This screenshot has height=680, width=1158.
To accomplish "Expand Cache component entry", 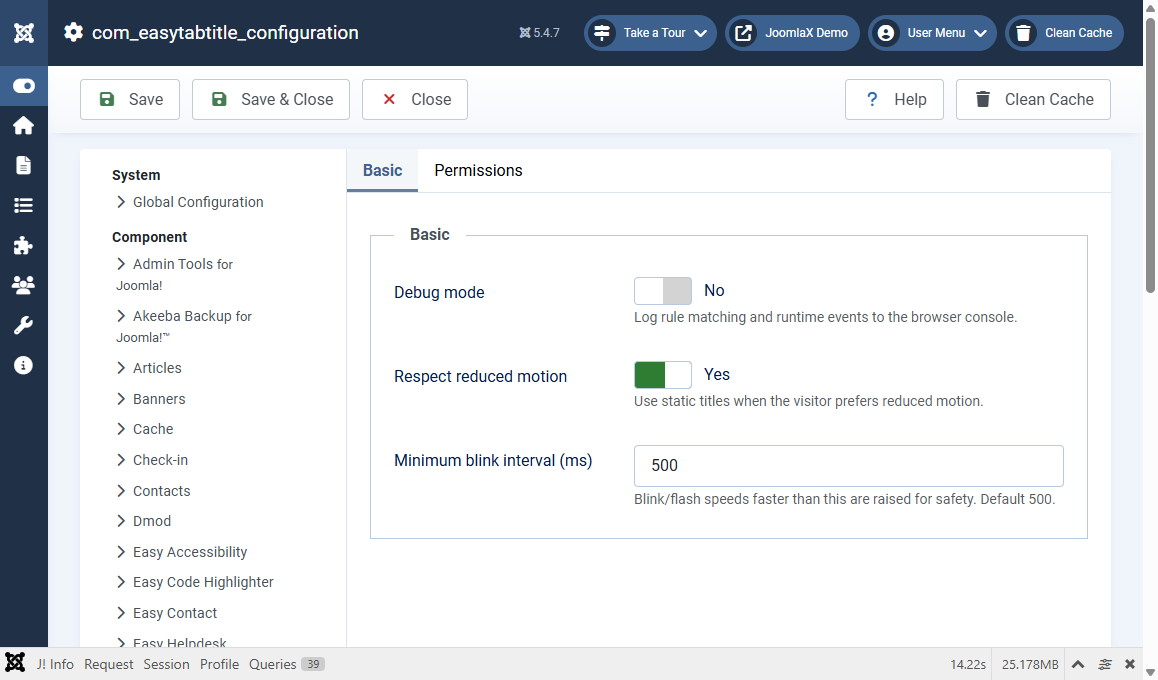I will (x=145, y=429).
